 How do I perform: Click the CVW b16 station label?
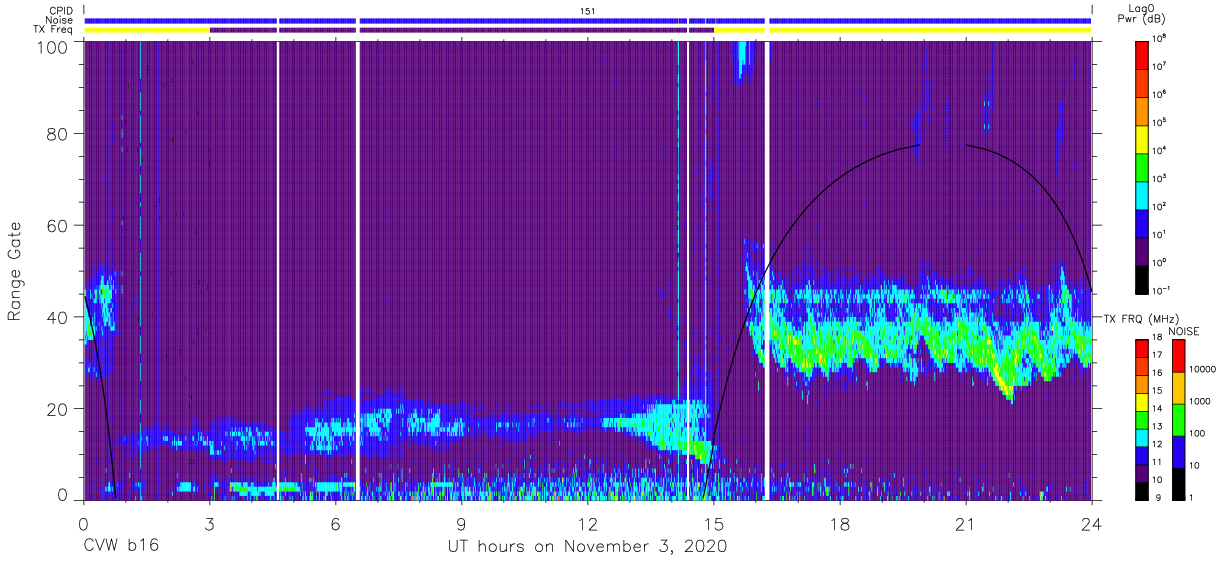[121, 546]
